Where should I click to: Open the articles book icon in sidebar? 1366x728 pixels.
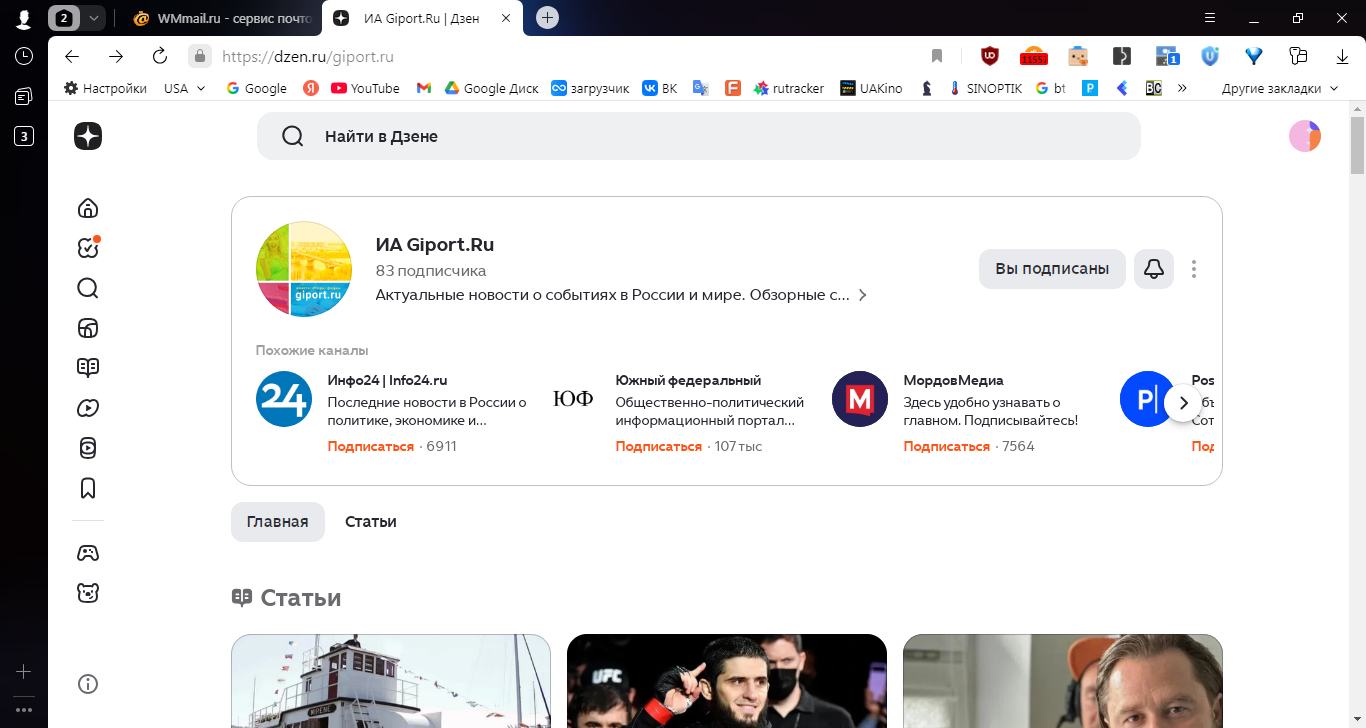[88, 367]
